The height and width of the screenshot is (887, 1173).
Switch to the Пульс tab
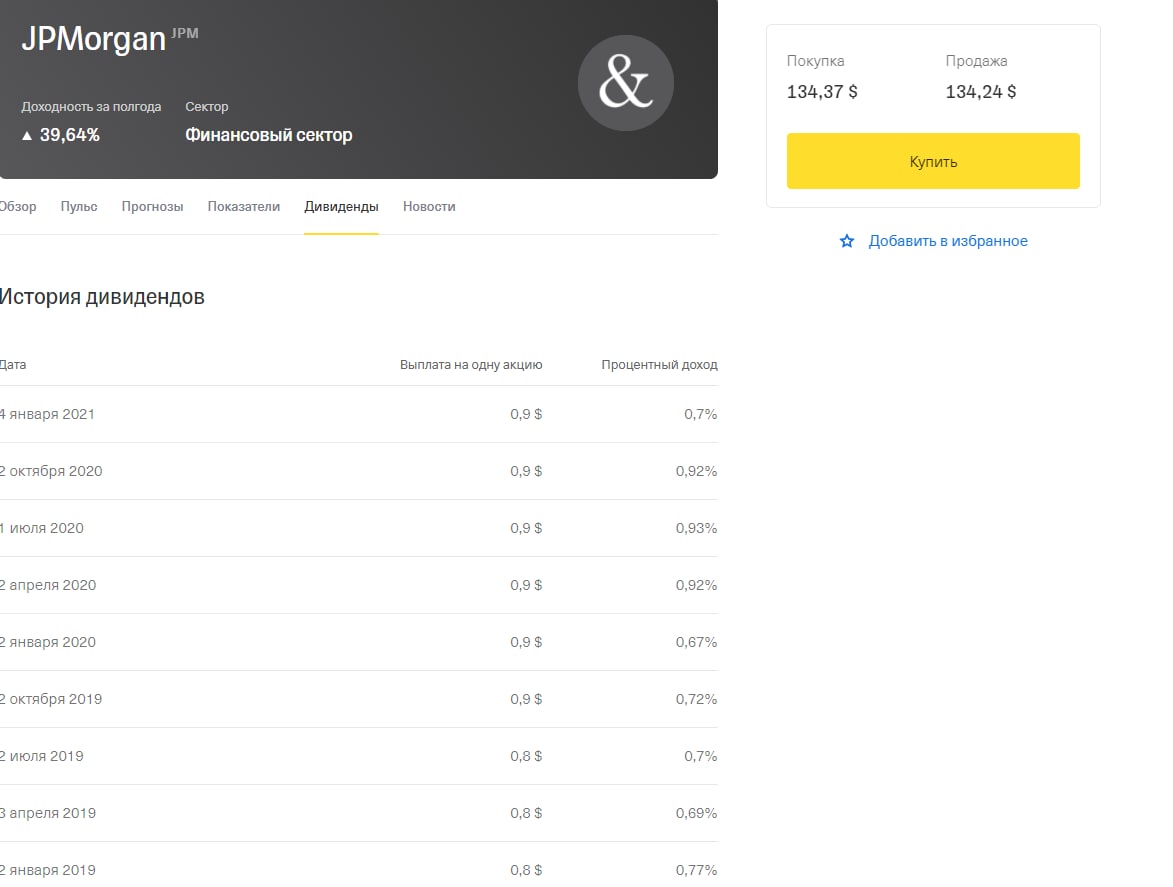[79, 206]
